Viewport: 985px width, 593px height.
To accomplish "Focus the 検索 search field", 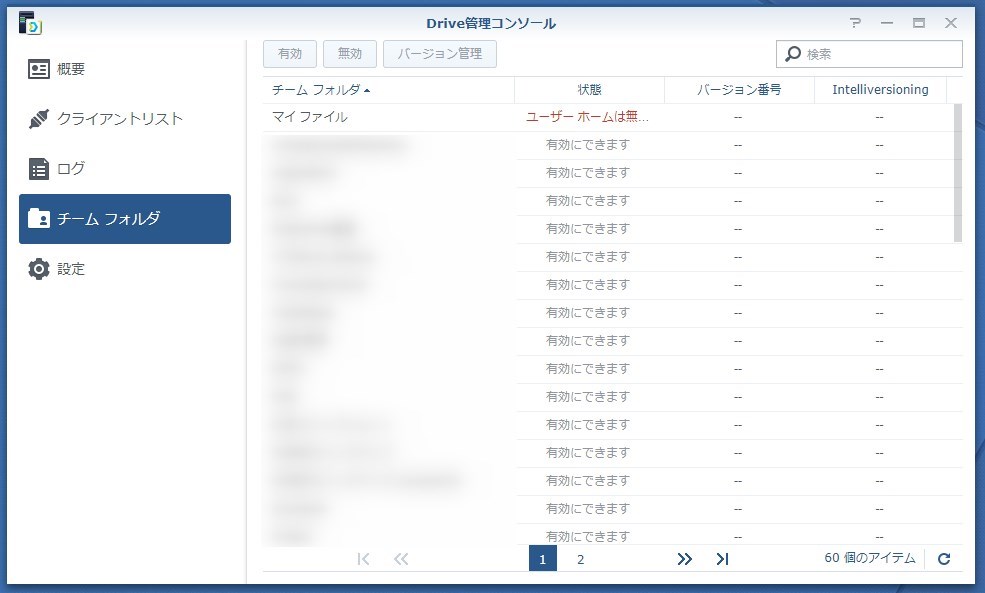I will (x=869, y=54).
